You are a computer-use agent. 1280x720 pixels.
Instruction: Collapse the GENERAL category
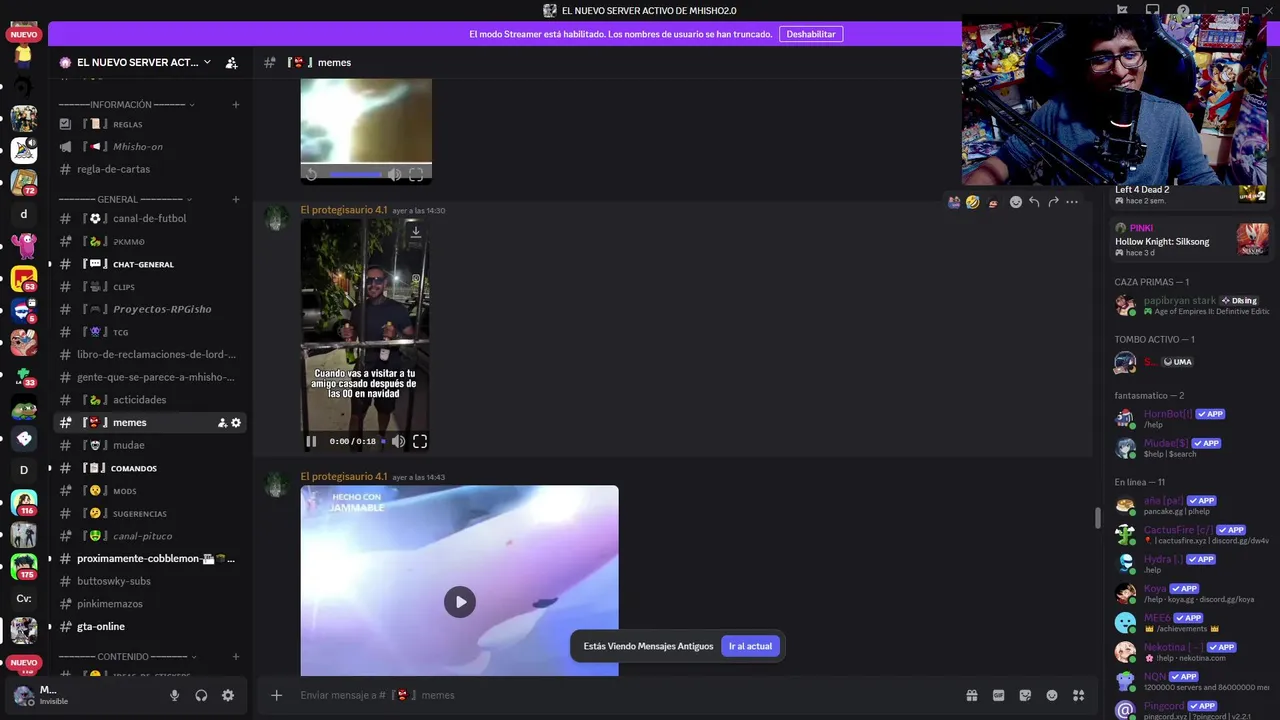coord(126,199)
